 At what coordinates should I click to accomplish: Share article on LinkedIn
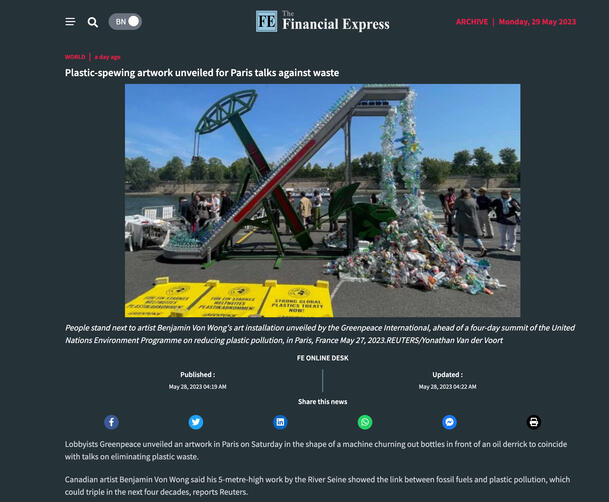pos(280,422)
